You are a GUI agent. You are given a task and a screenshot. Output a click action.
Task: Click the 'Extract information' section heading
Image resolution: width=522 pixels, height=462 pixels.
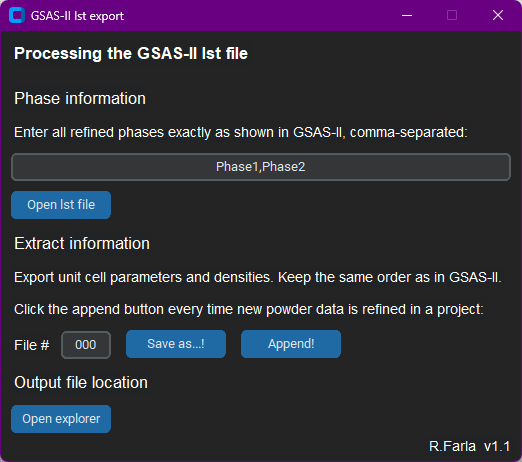(82, 243)
